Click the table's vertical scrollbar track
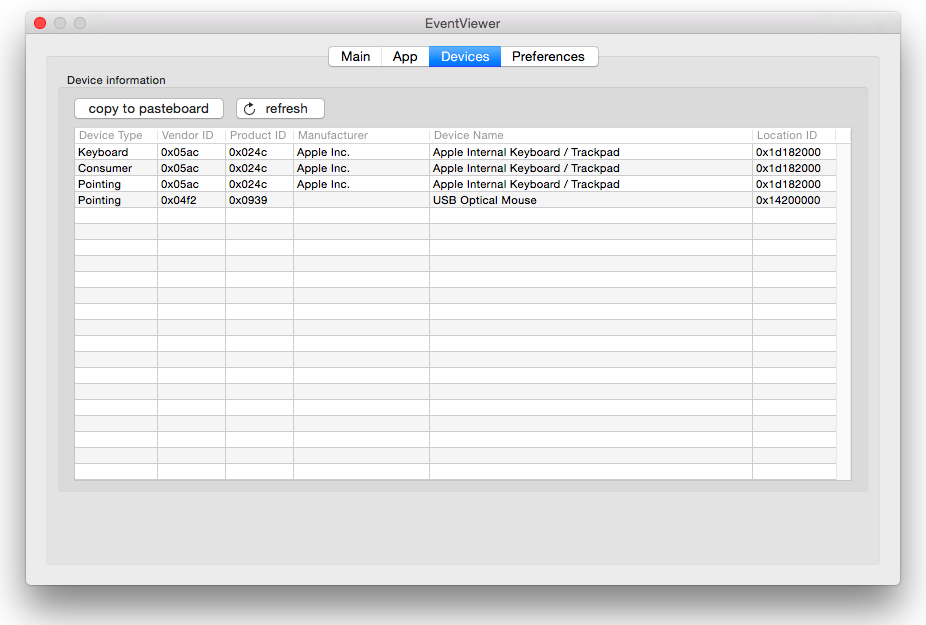926x625 pixels. pos(844,311)
